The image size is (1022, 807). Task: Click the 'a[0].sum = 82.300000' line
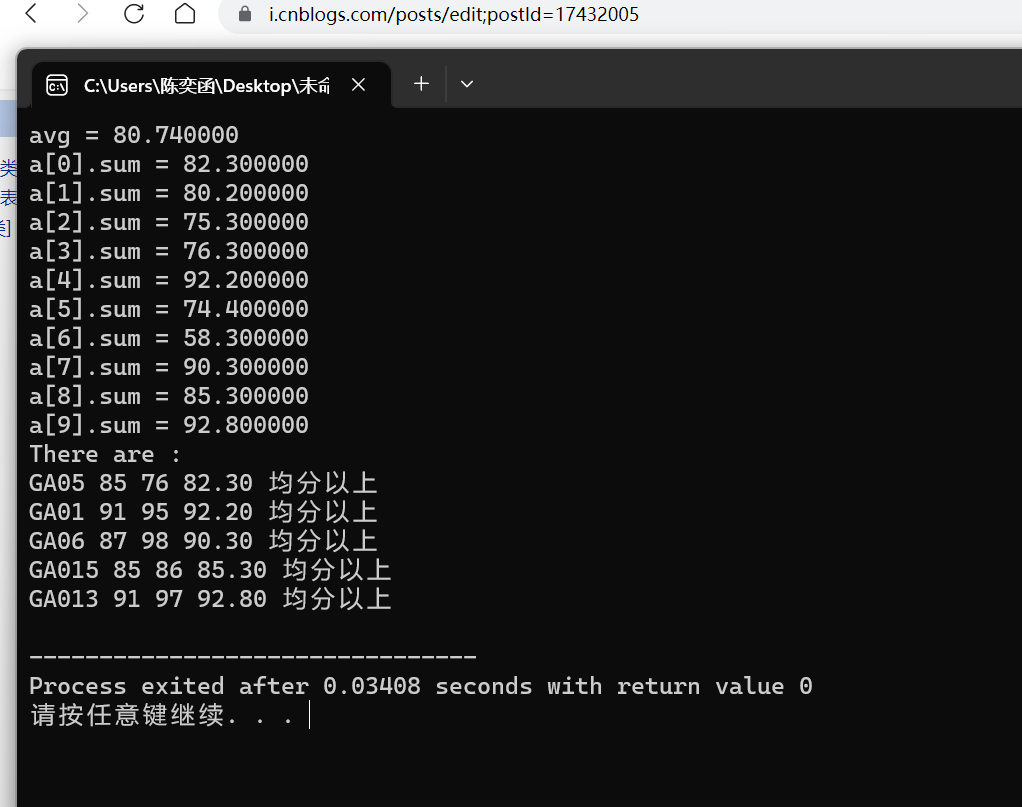169,164
